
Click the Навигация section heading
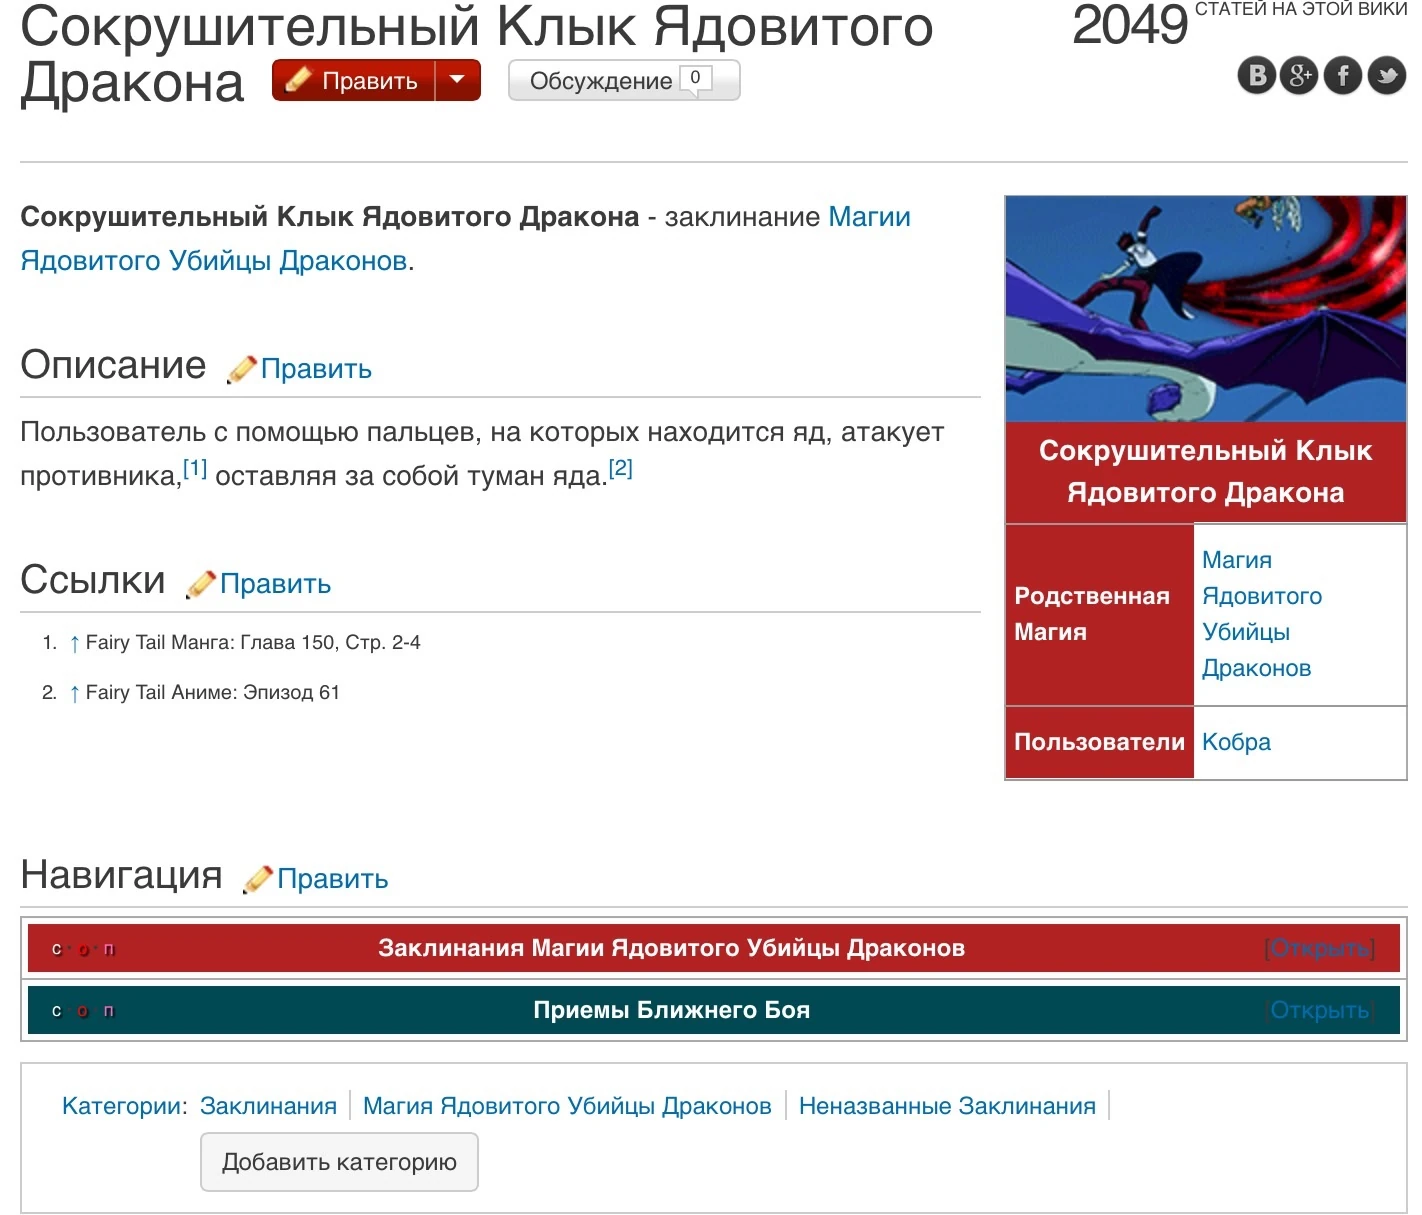[x=121, y=875]
